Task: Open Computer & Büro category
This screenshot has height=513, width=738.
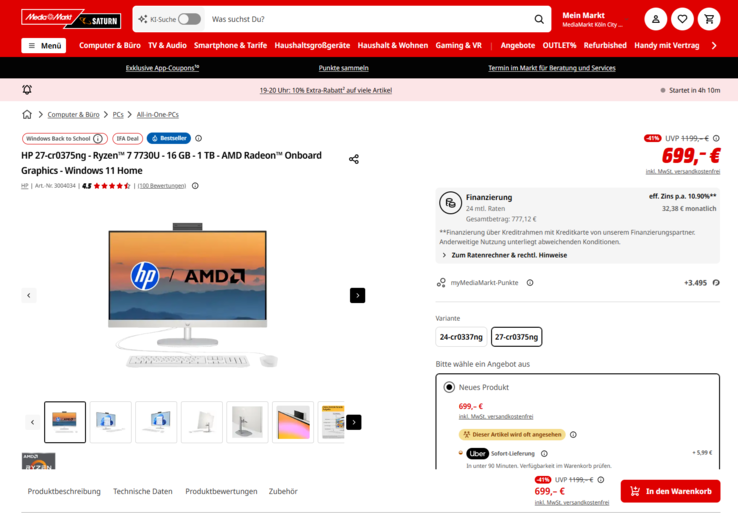Action: tap(110, 46)
